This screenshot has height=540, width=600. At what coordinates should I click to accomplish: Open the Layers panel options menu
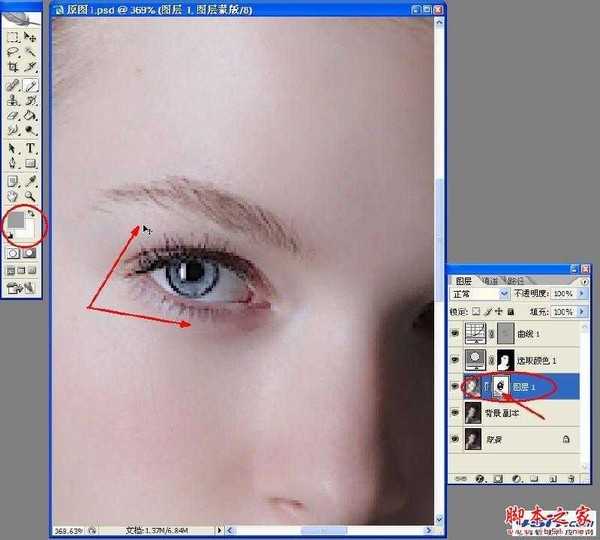pos(585,282)
